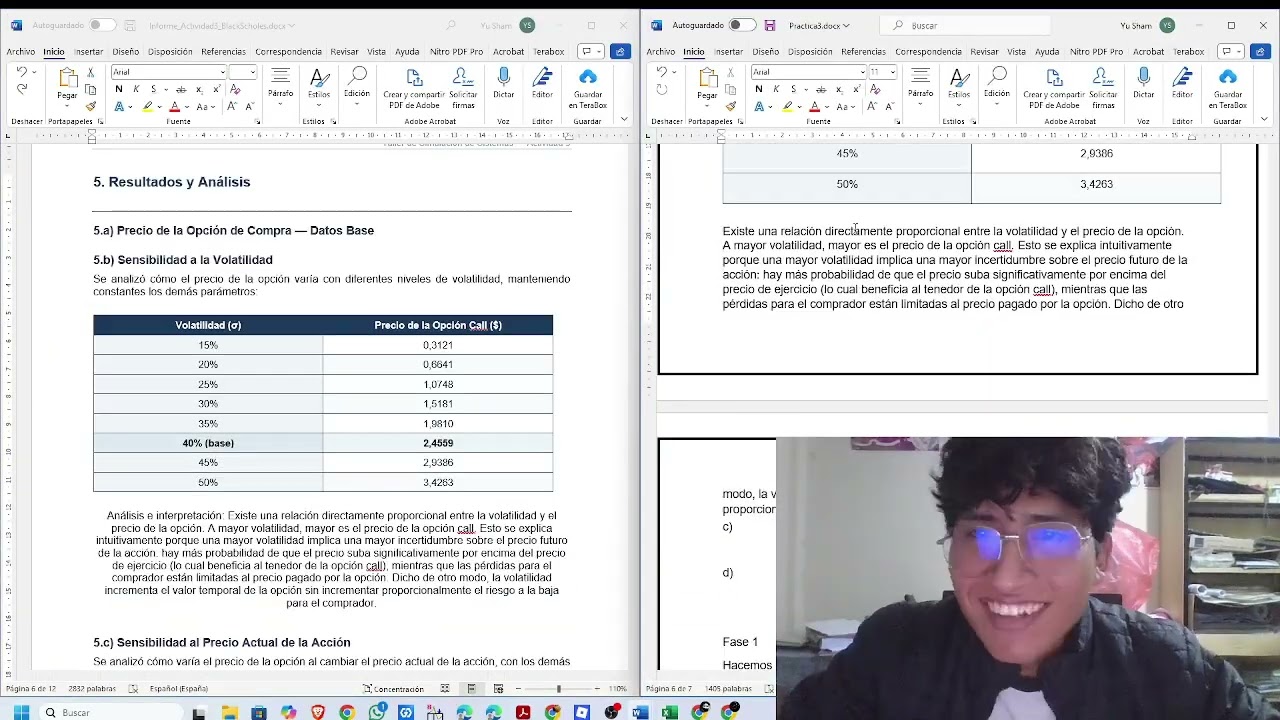Viewport: 1280px width, 720px height.
Task: Click word count 2832 palabras
Action: pos(90,689)
